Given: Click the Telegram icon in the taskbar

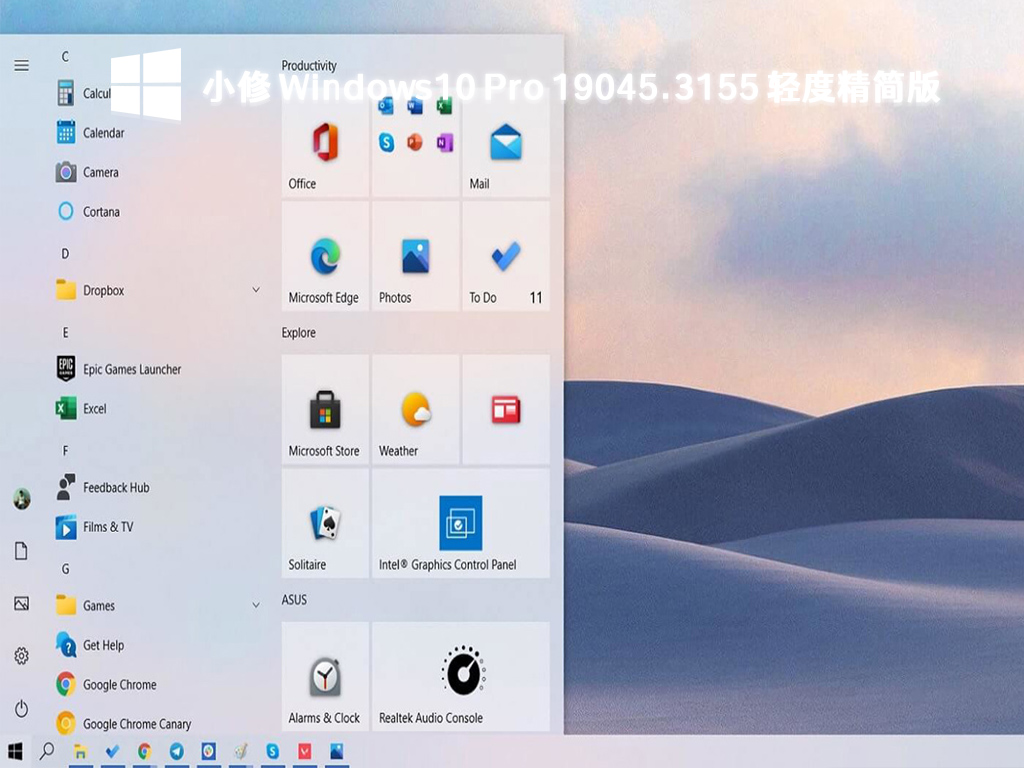Looking at the screenshot, I should click(176, 751).
